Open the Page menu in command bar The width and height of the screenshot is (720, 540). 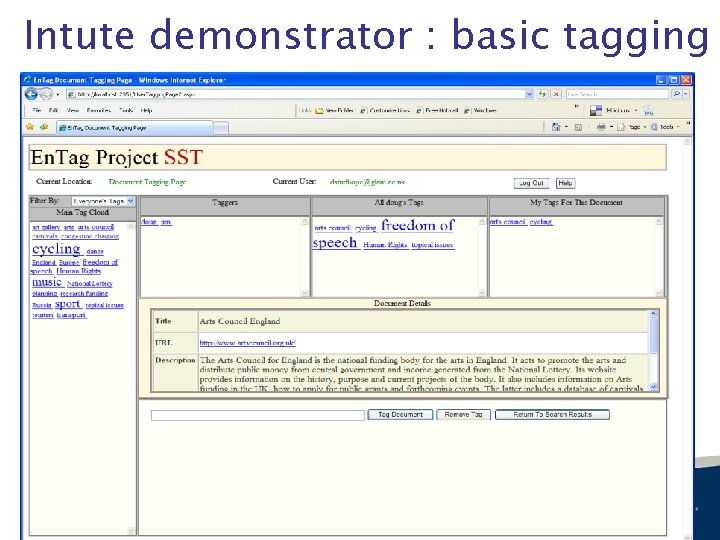[x=630, y=127]
